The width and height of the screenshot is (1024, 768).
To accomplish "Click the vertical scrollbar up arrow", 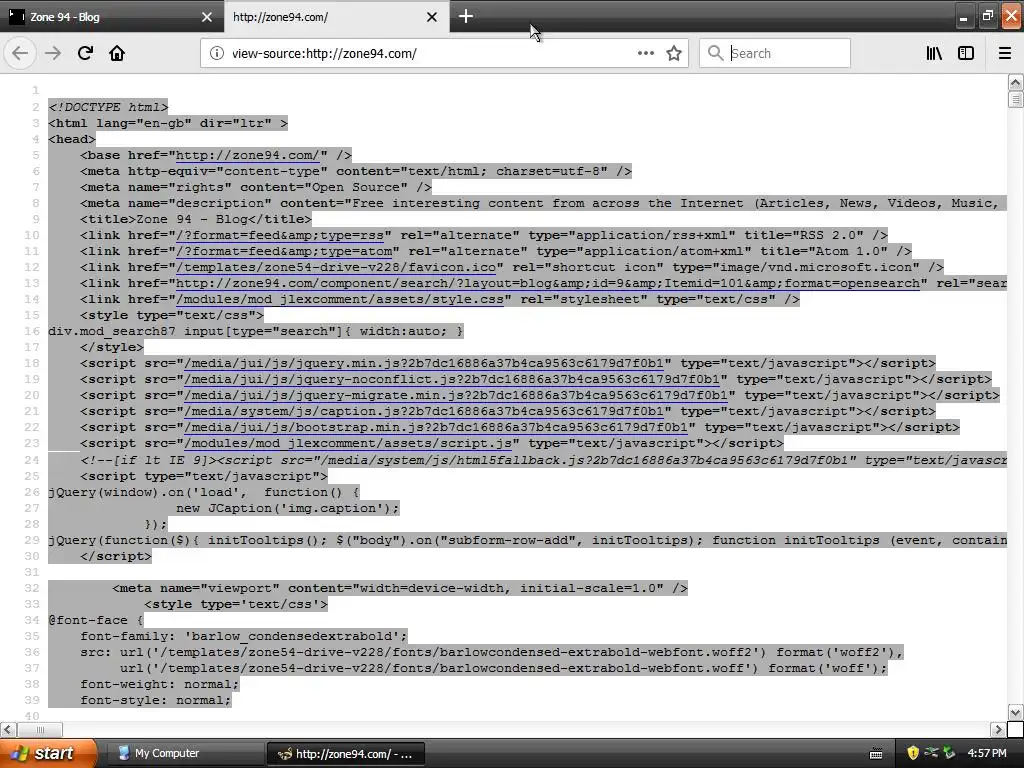I will coord(1015,82).
